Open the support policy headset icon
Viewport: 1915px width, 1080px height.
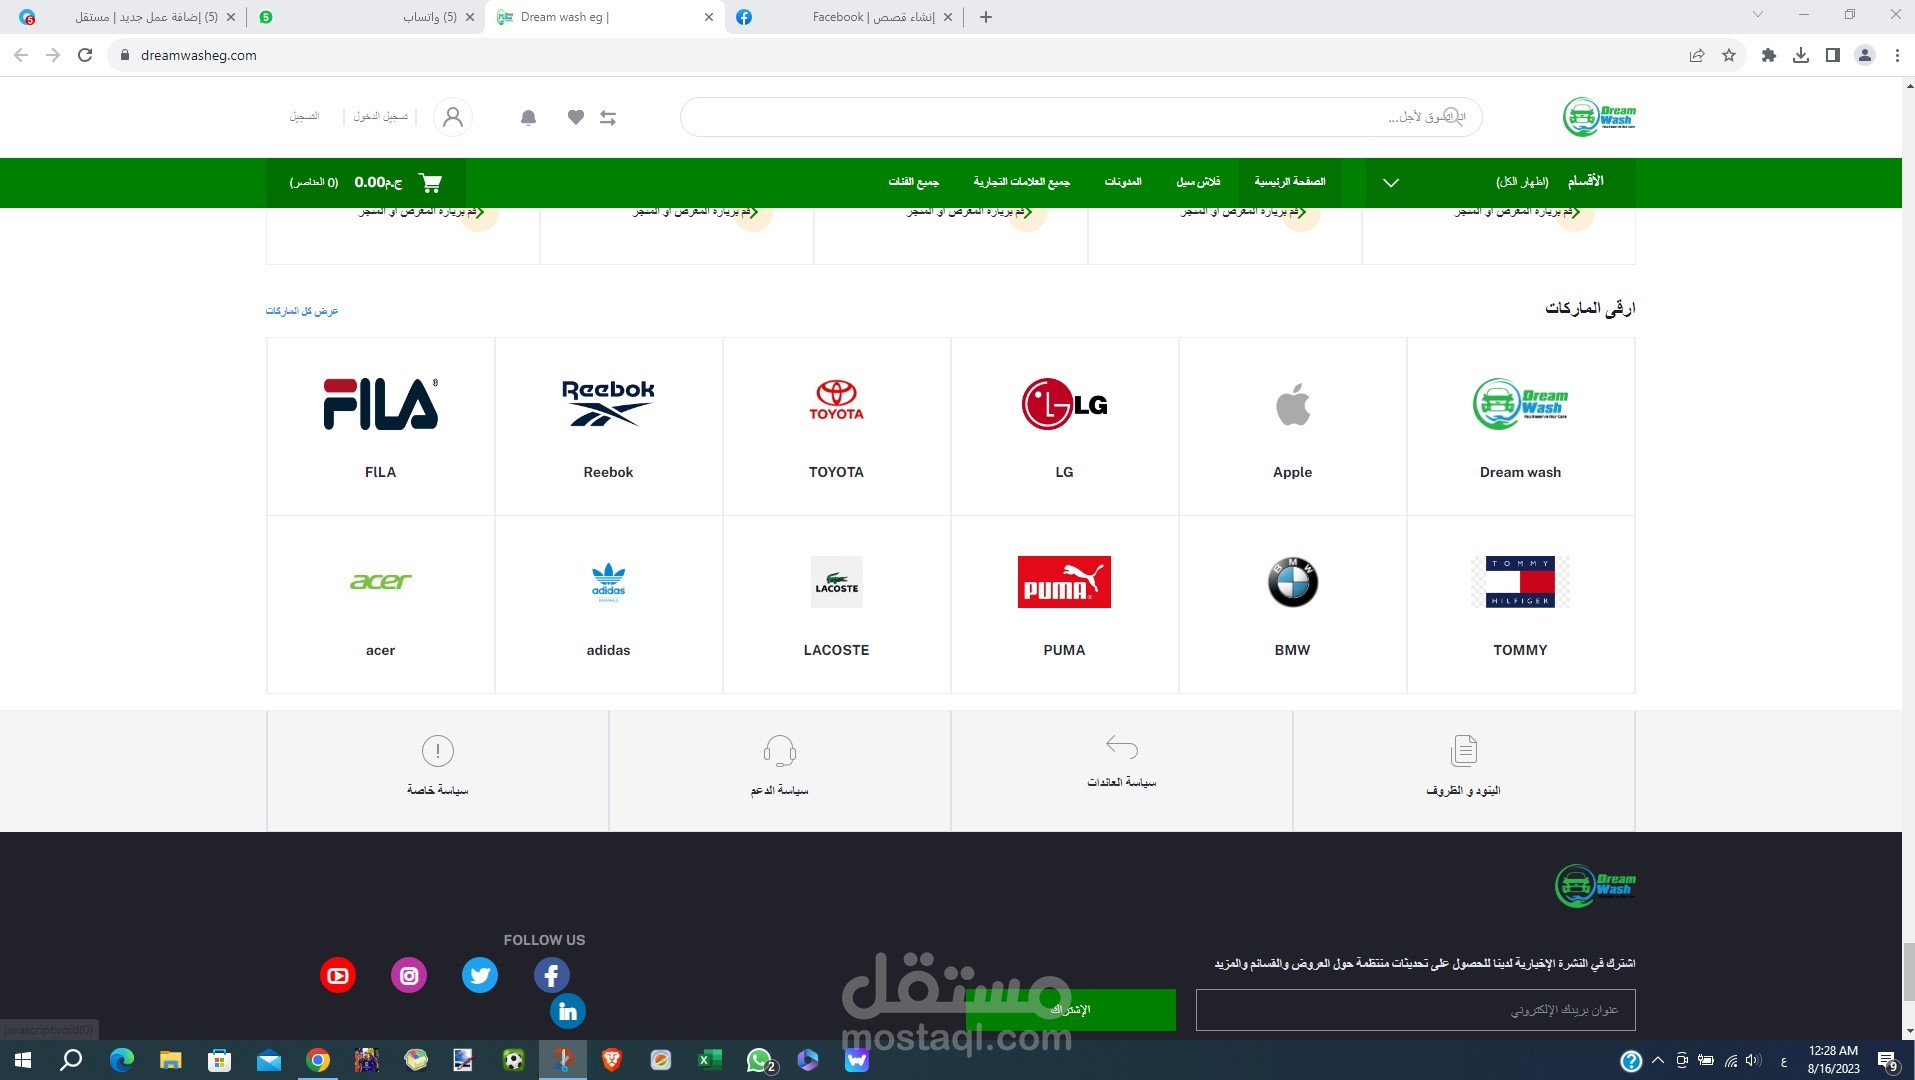pos(780,750)
